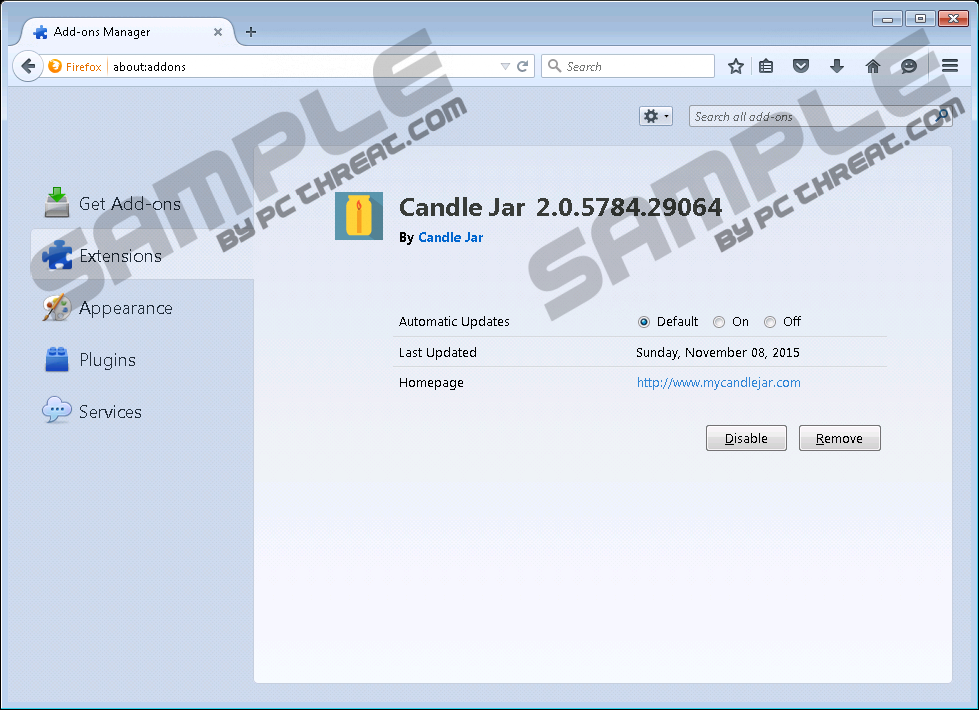
Task: Show bookmarks list icon
Action: point(766,66)
